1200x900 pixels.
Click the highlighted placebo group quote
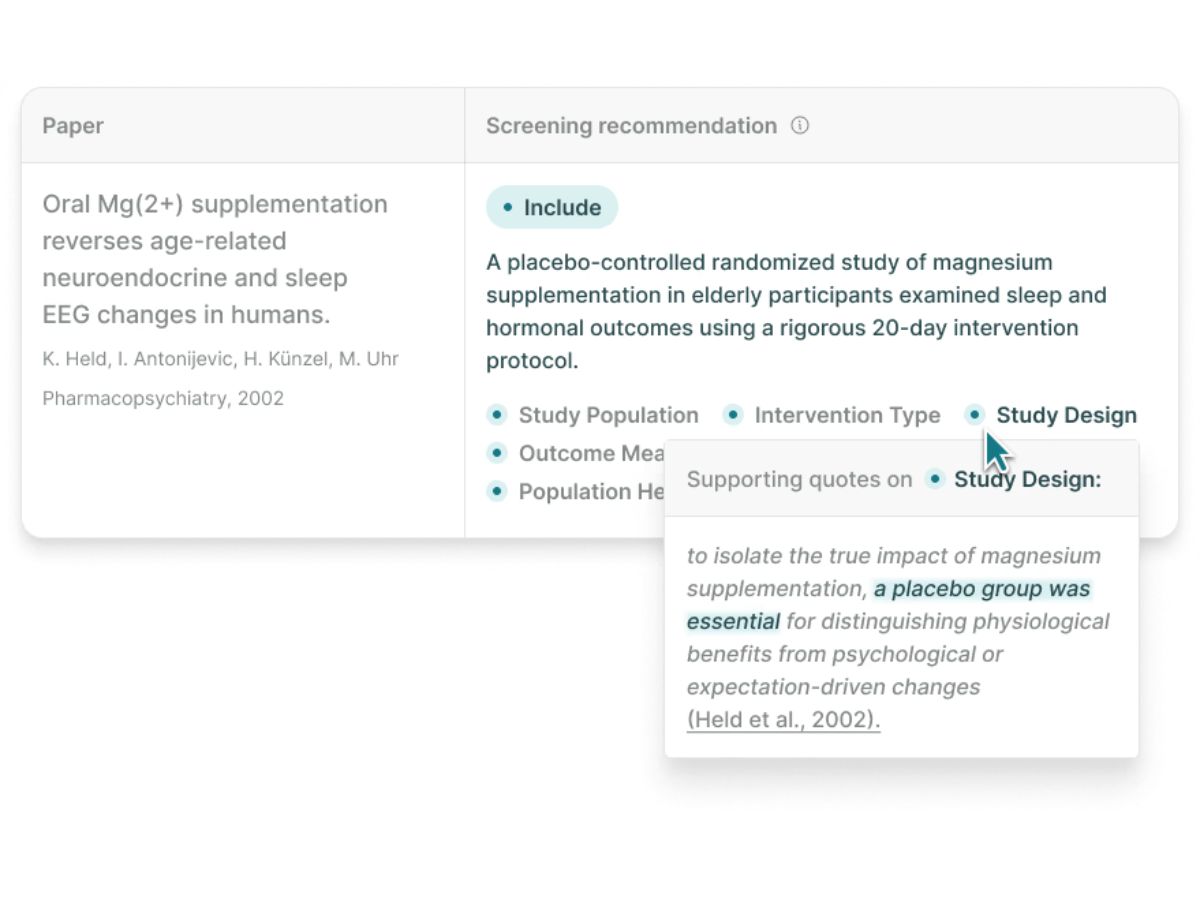tap(888, 605)
